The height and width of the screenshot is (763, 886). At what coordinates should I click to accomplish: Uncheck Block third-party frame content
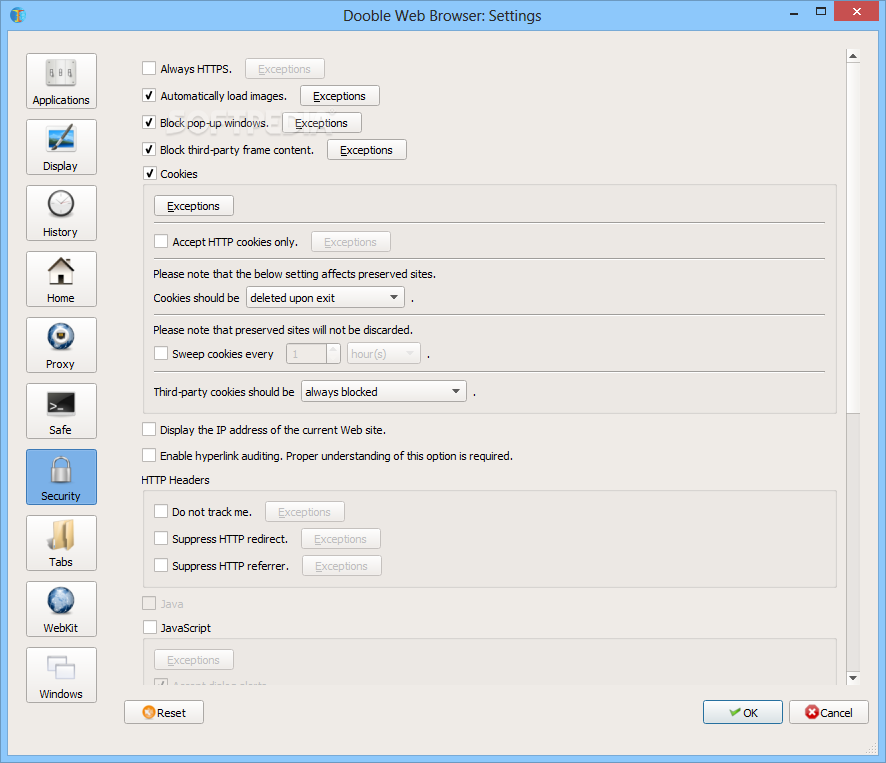click(149, 150)
